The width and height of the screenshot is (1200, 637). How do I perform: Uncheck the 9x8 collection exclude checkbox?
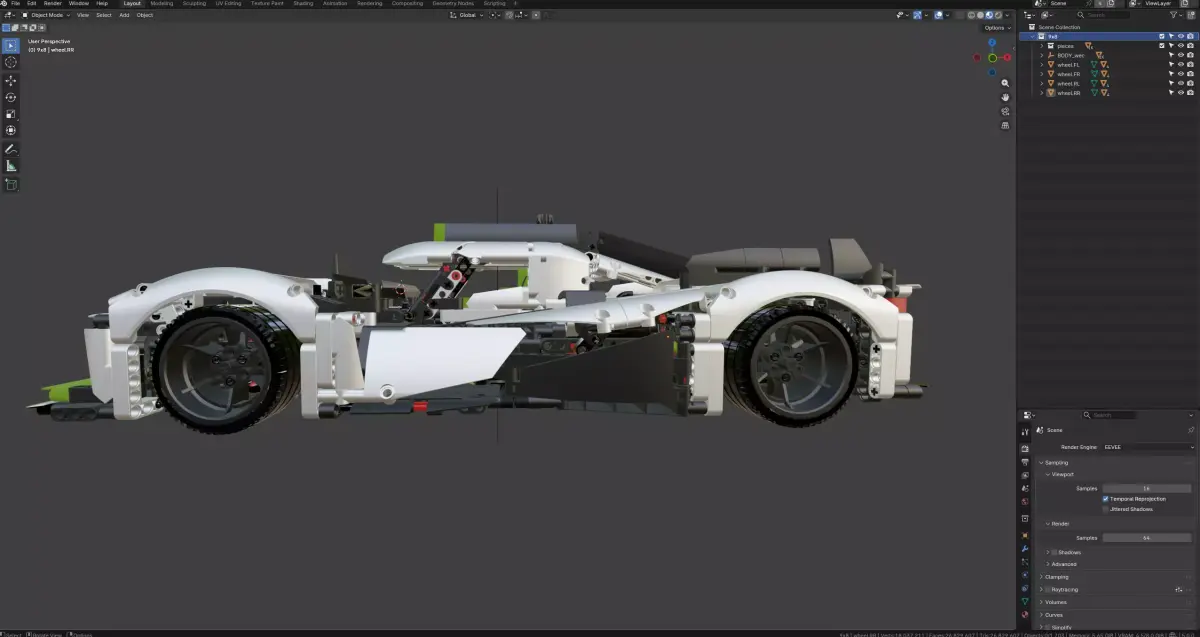click(x=1162, y=36)
